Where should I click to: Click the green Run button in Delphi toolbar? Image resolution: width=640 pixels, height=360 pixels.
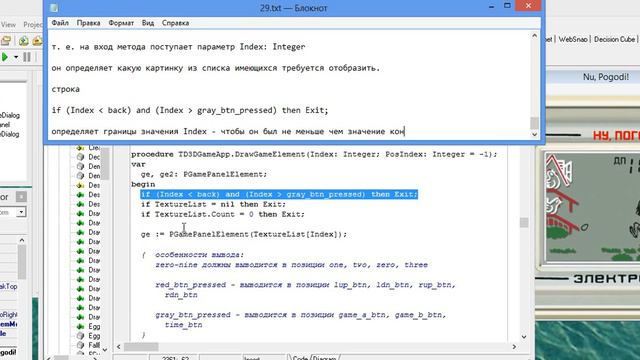click(x=5, y=57)
